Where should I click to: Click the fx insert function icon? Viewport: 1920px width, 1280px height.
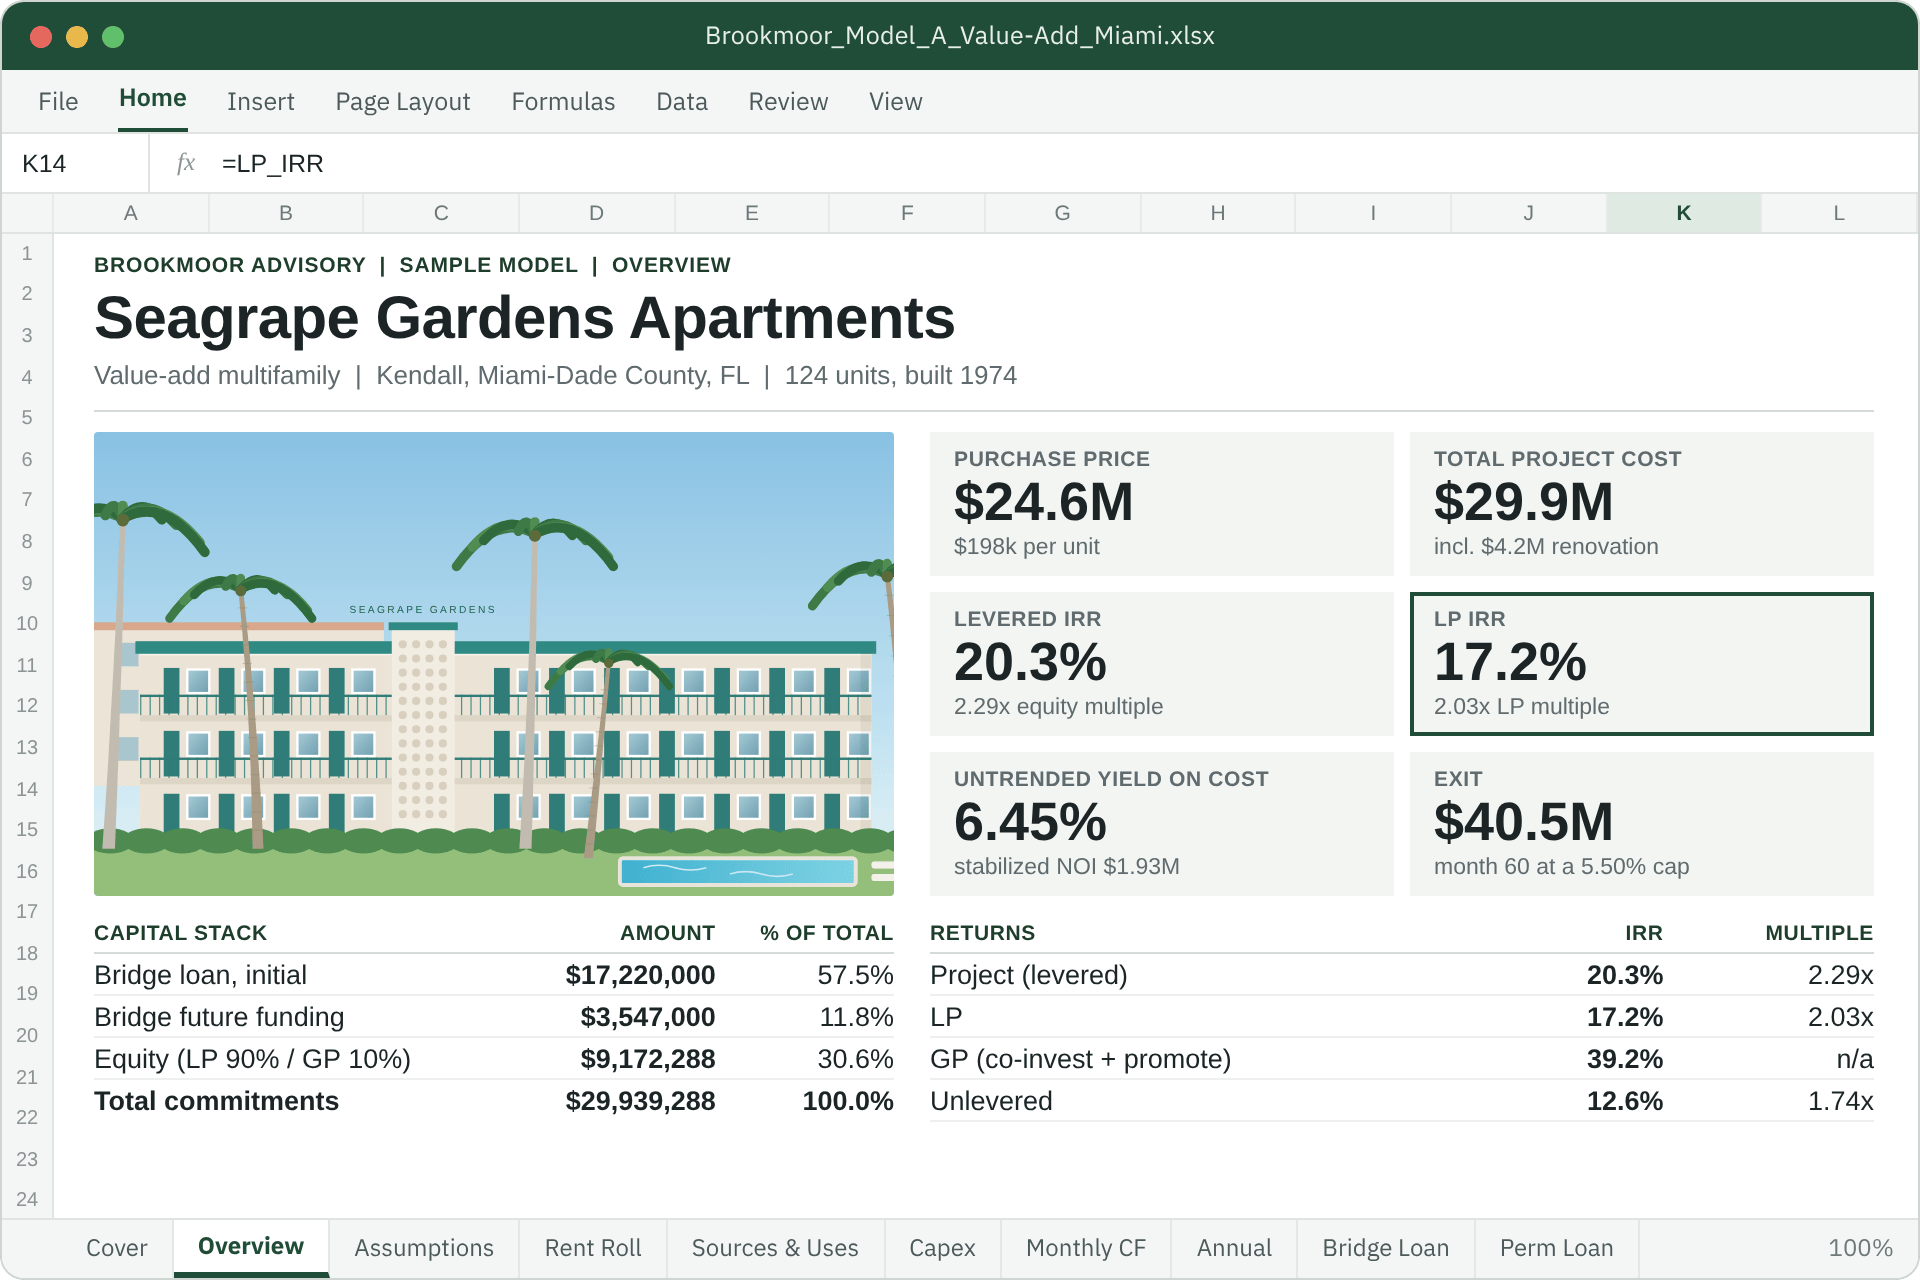(x=185, y=163)
